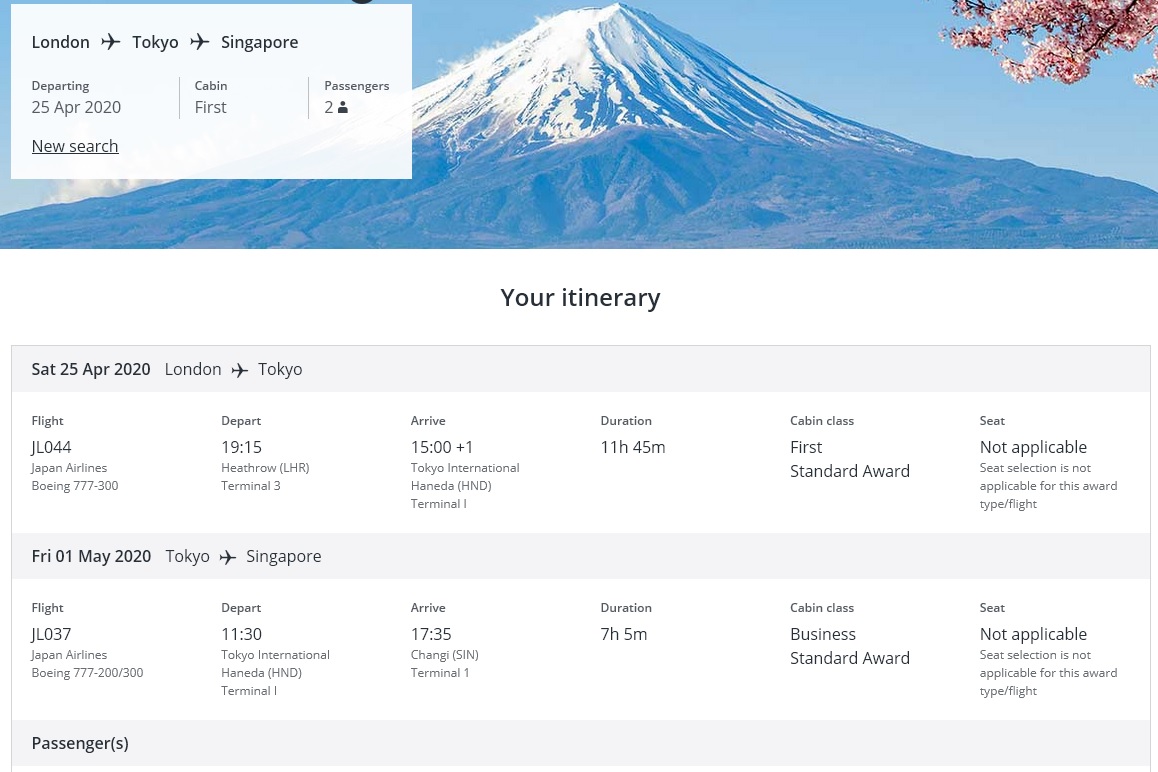Click the departing date 25 Apr 2020
1158x772 pixels.
click(x=76, y=107)
